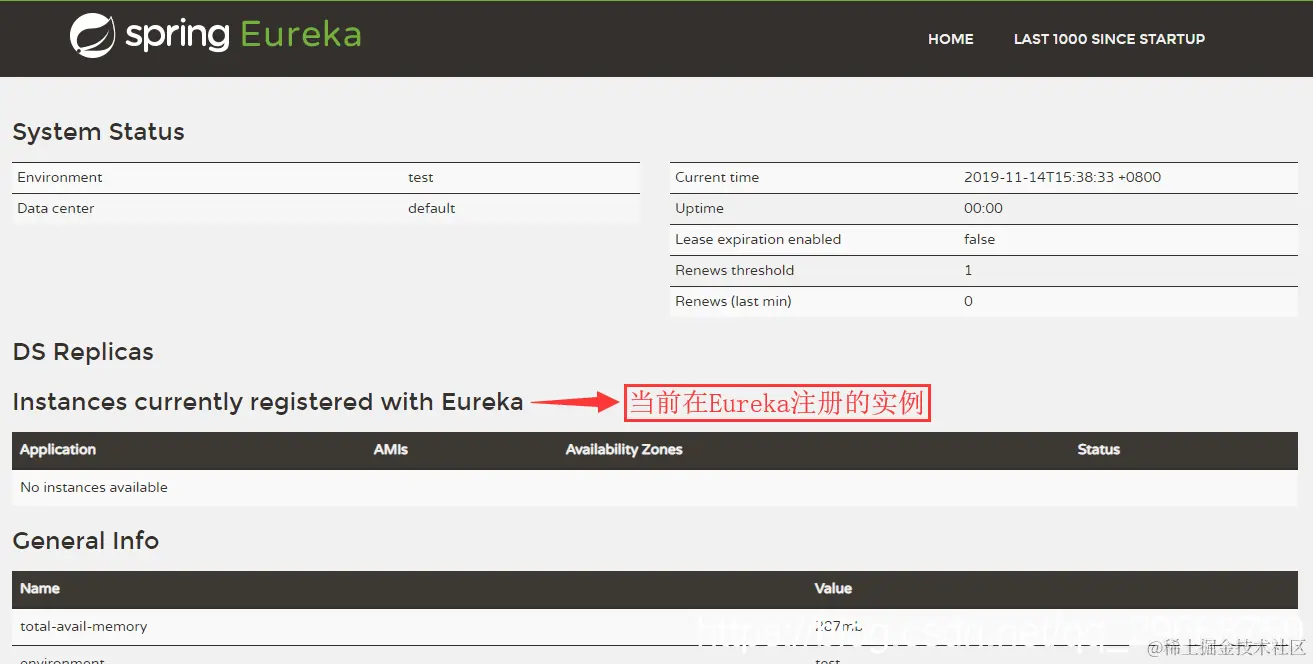Click the Uptime label
Image resolution: width=1313 pixels, height=664 pixels.
point(699,208)
